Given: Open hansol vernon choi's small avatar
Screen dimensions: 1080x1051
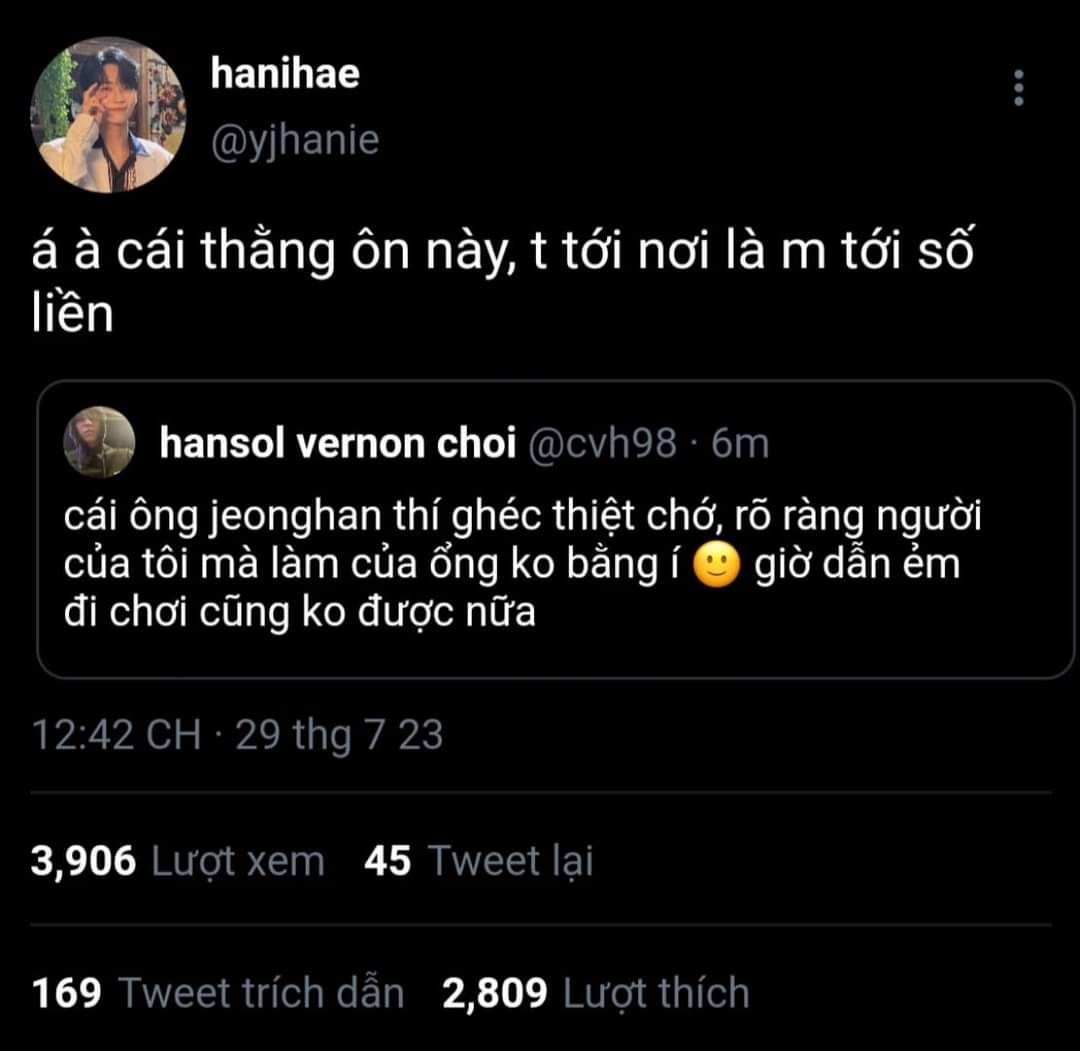Looking at the screenshot, I should click(99, 442).
